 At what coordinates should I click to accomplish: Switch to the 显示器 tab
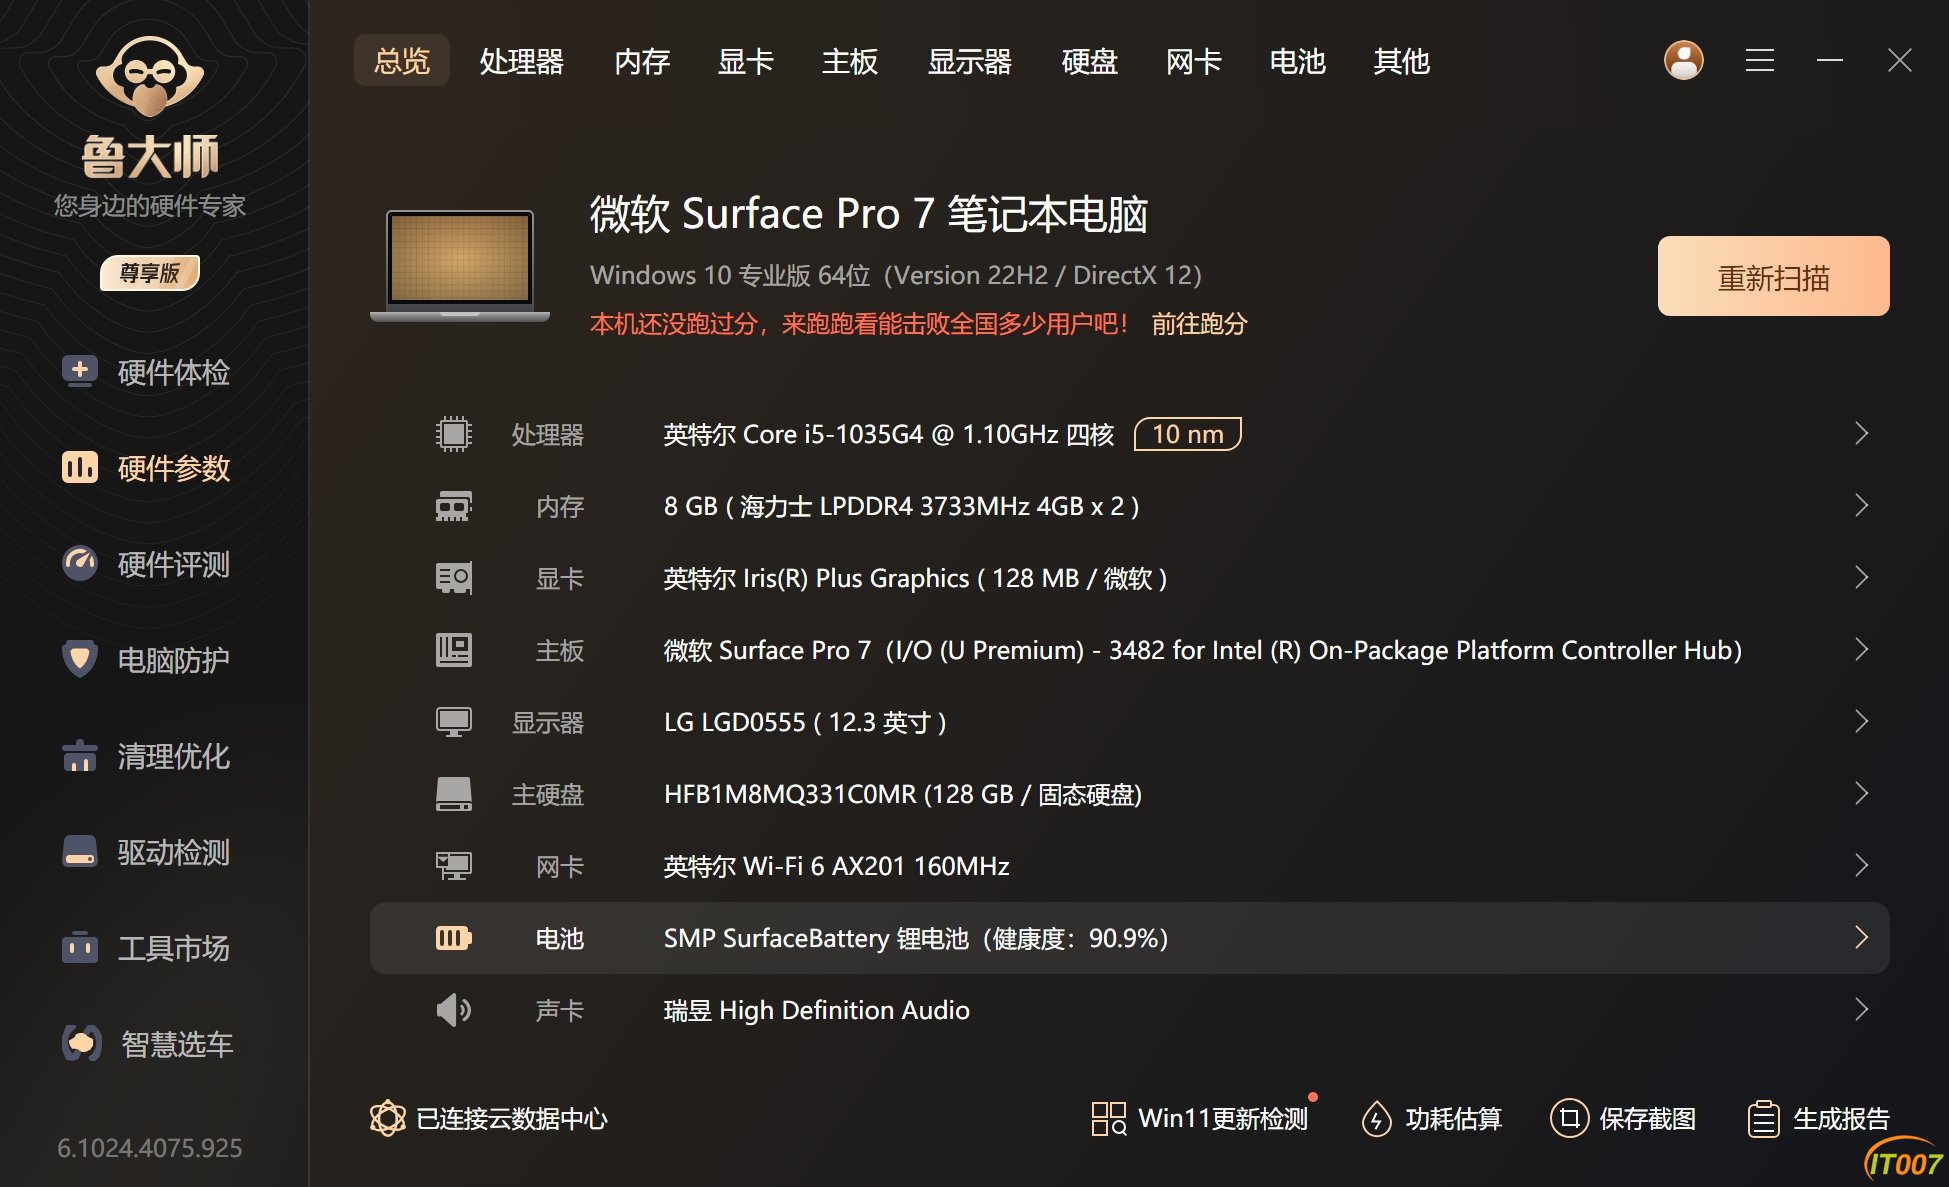[x=970, y=61]
